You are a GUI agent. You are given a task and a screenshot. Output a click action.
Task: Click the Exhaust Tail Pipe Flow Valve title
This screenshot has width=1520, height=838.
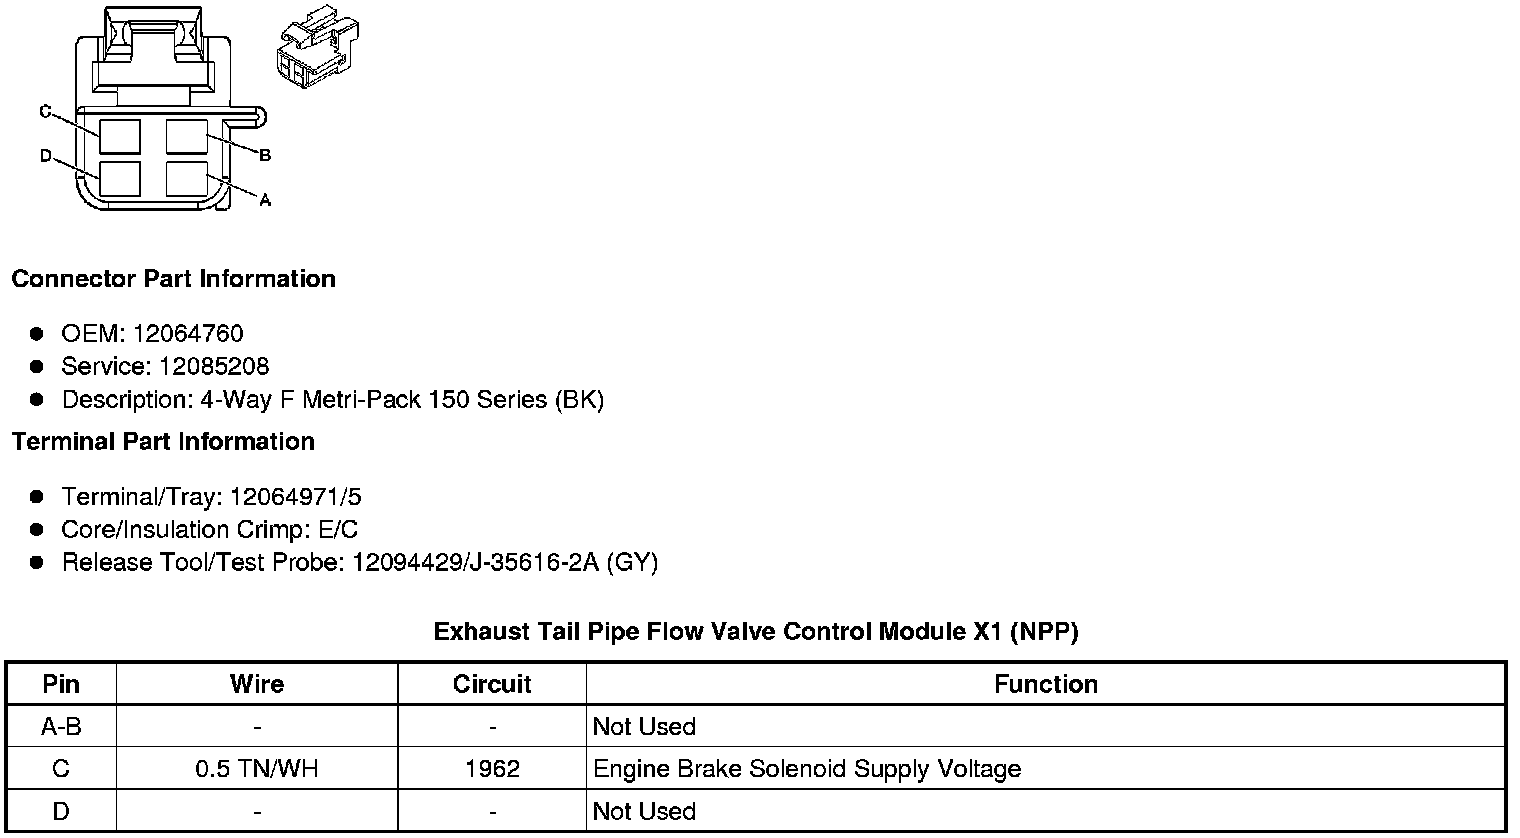756,632
